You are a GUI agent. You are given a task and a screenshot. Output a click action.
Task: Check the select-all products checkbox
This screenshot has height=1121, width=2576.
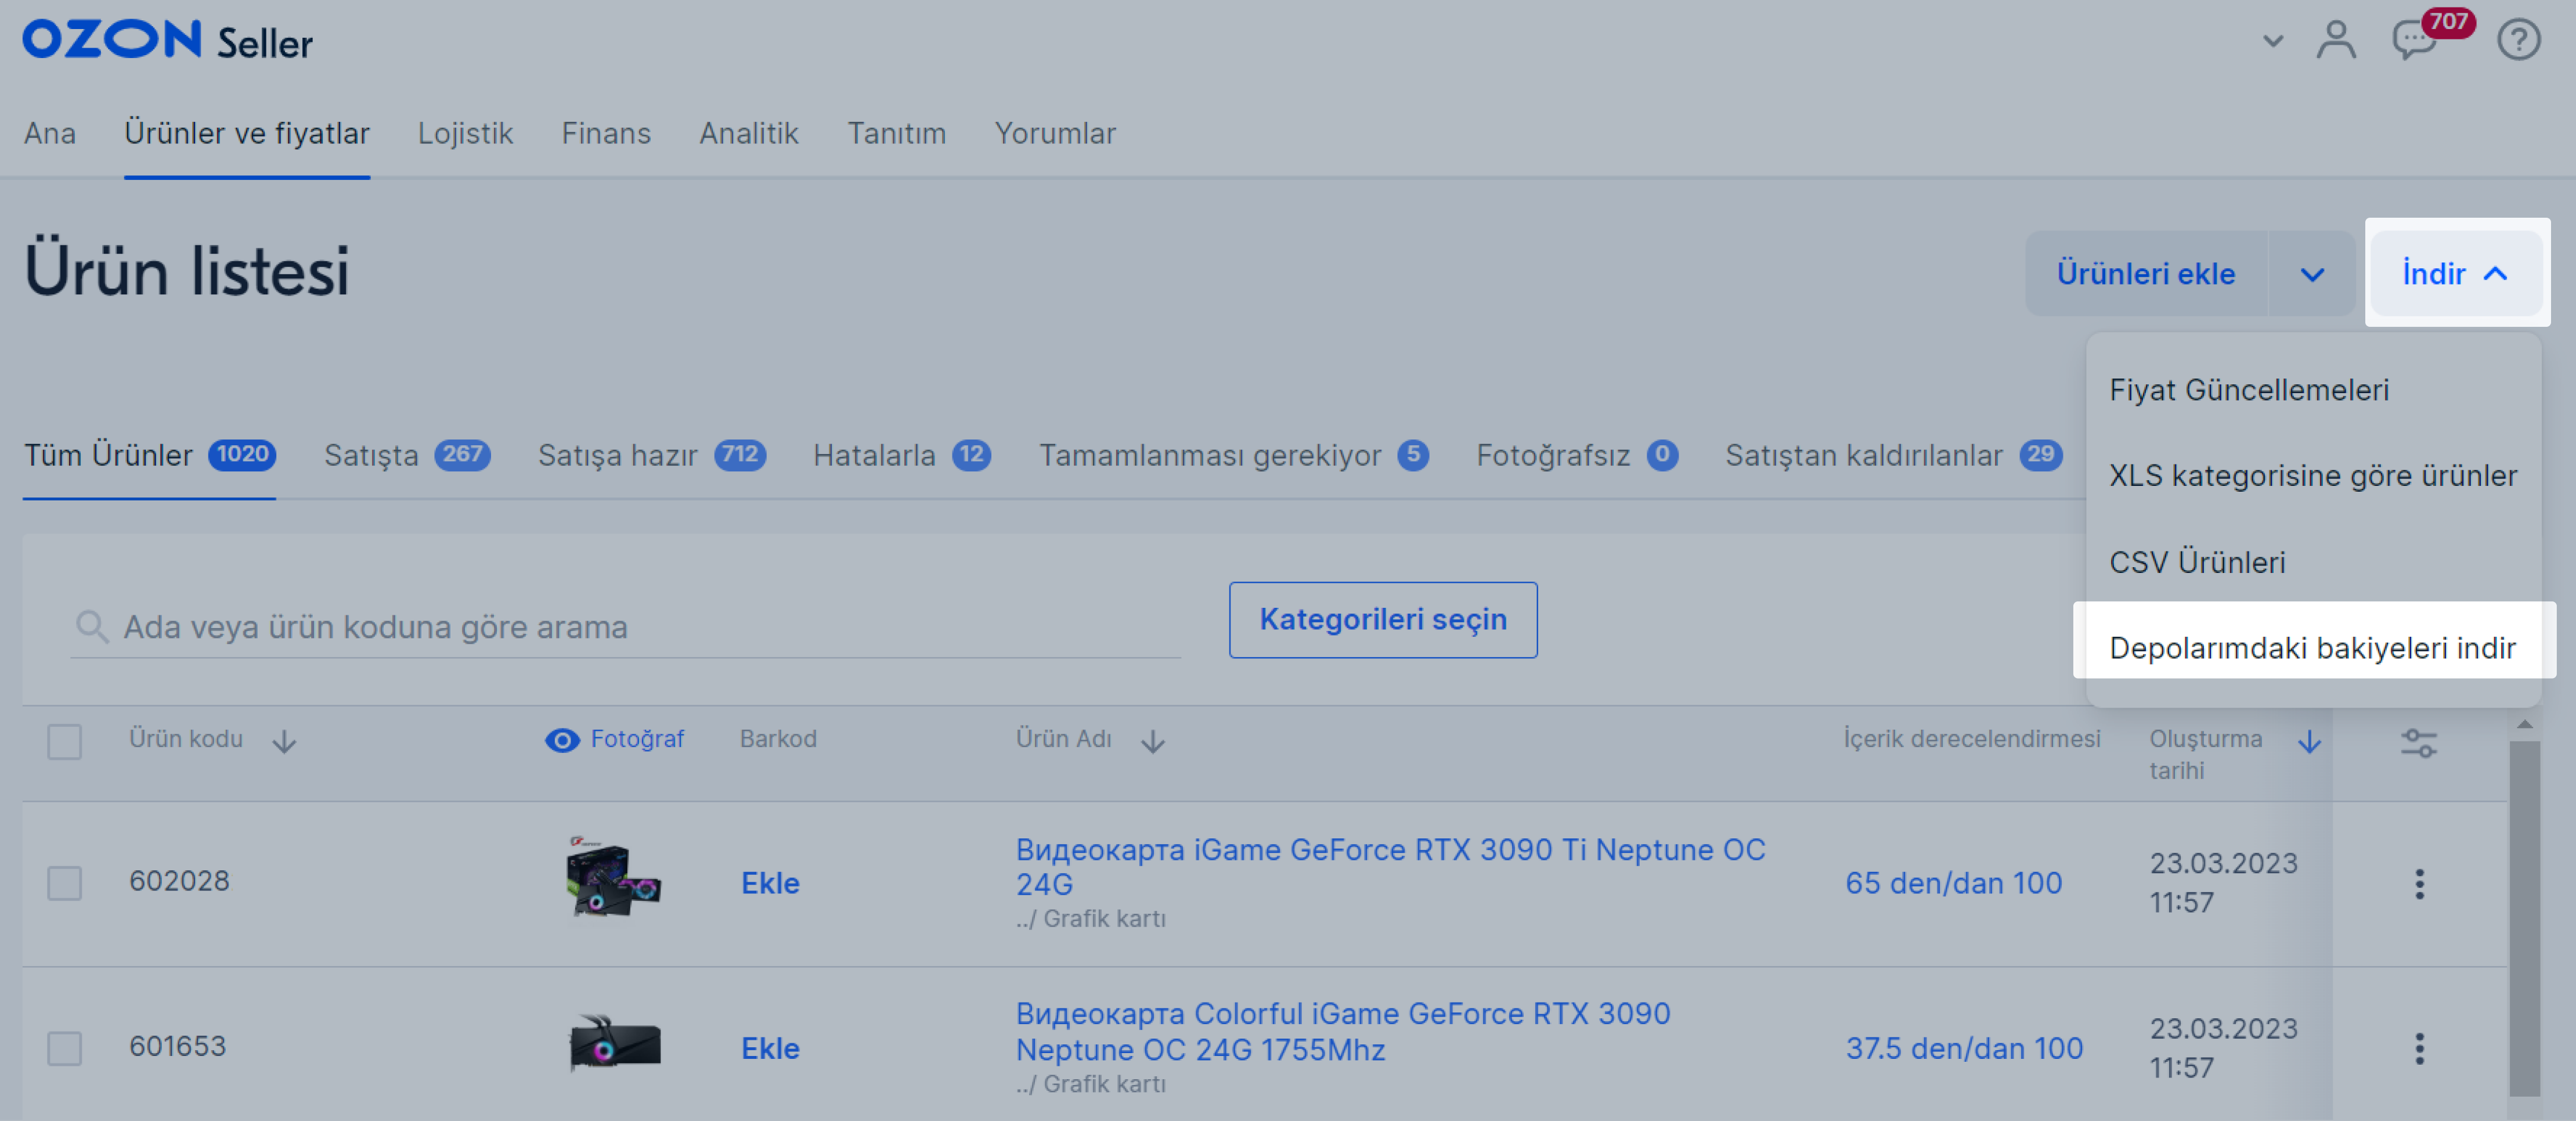click(x=65, y=742)
